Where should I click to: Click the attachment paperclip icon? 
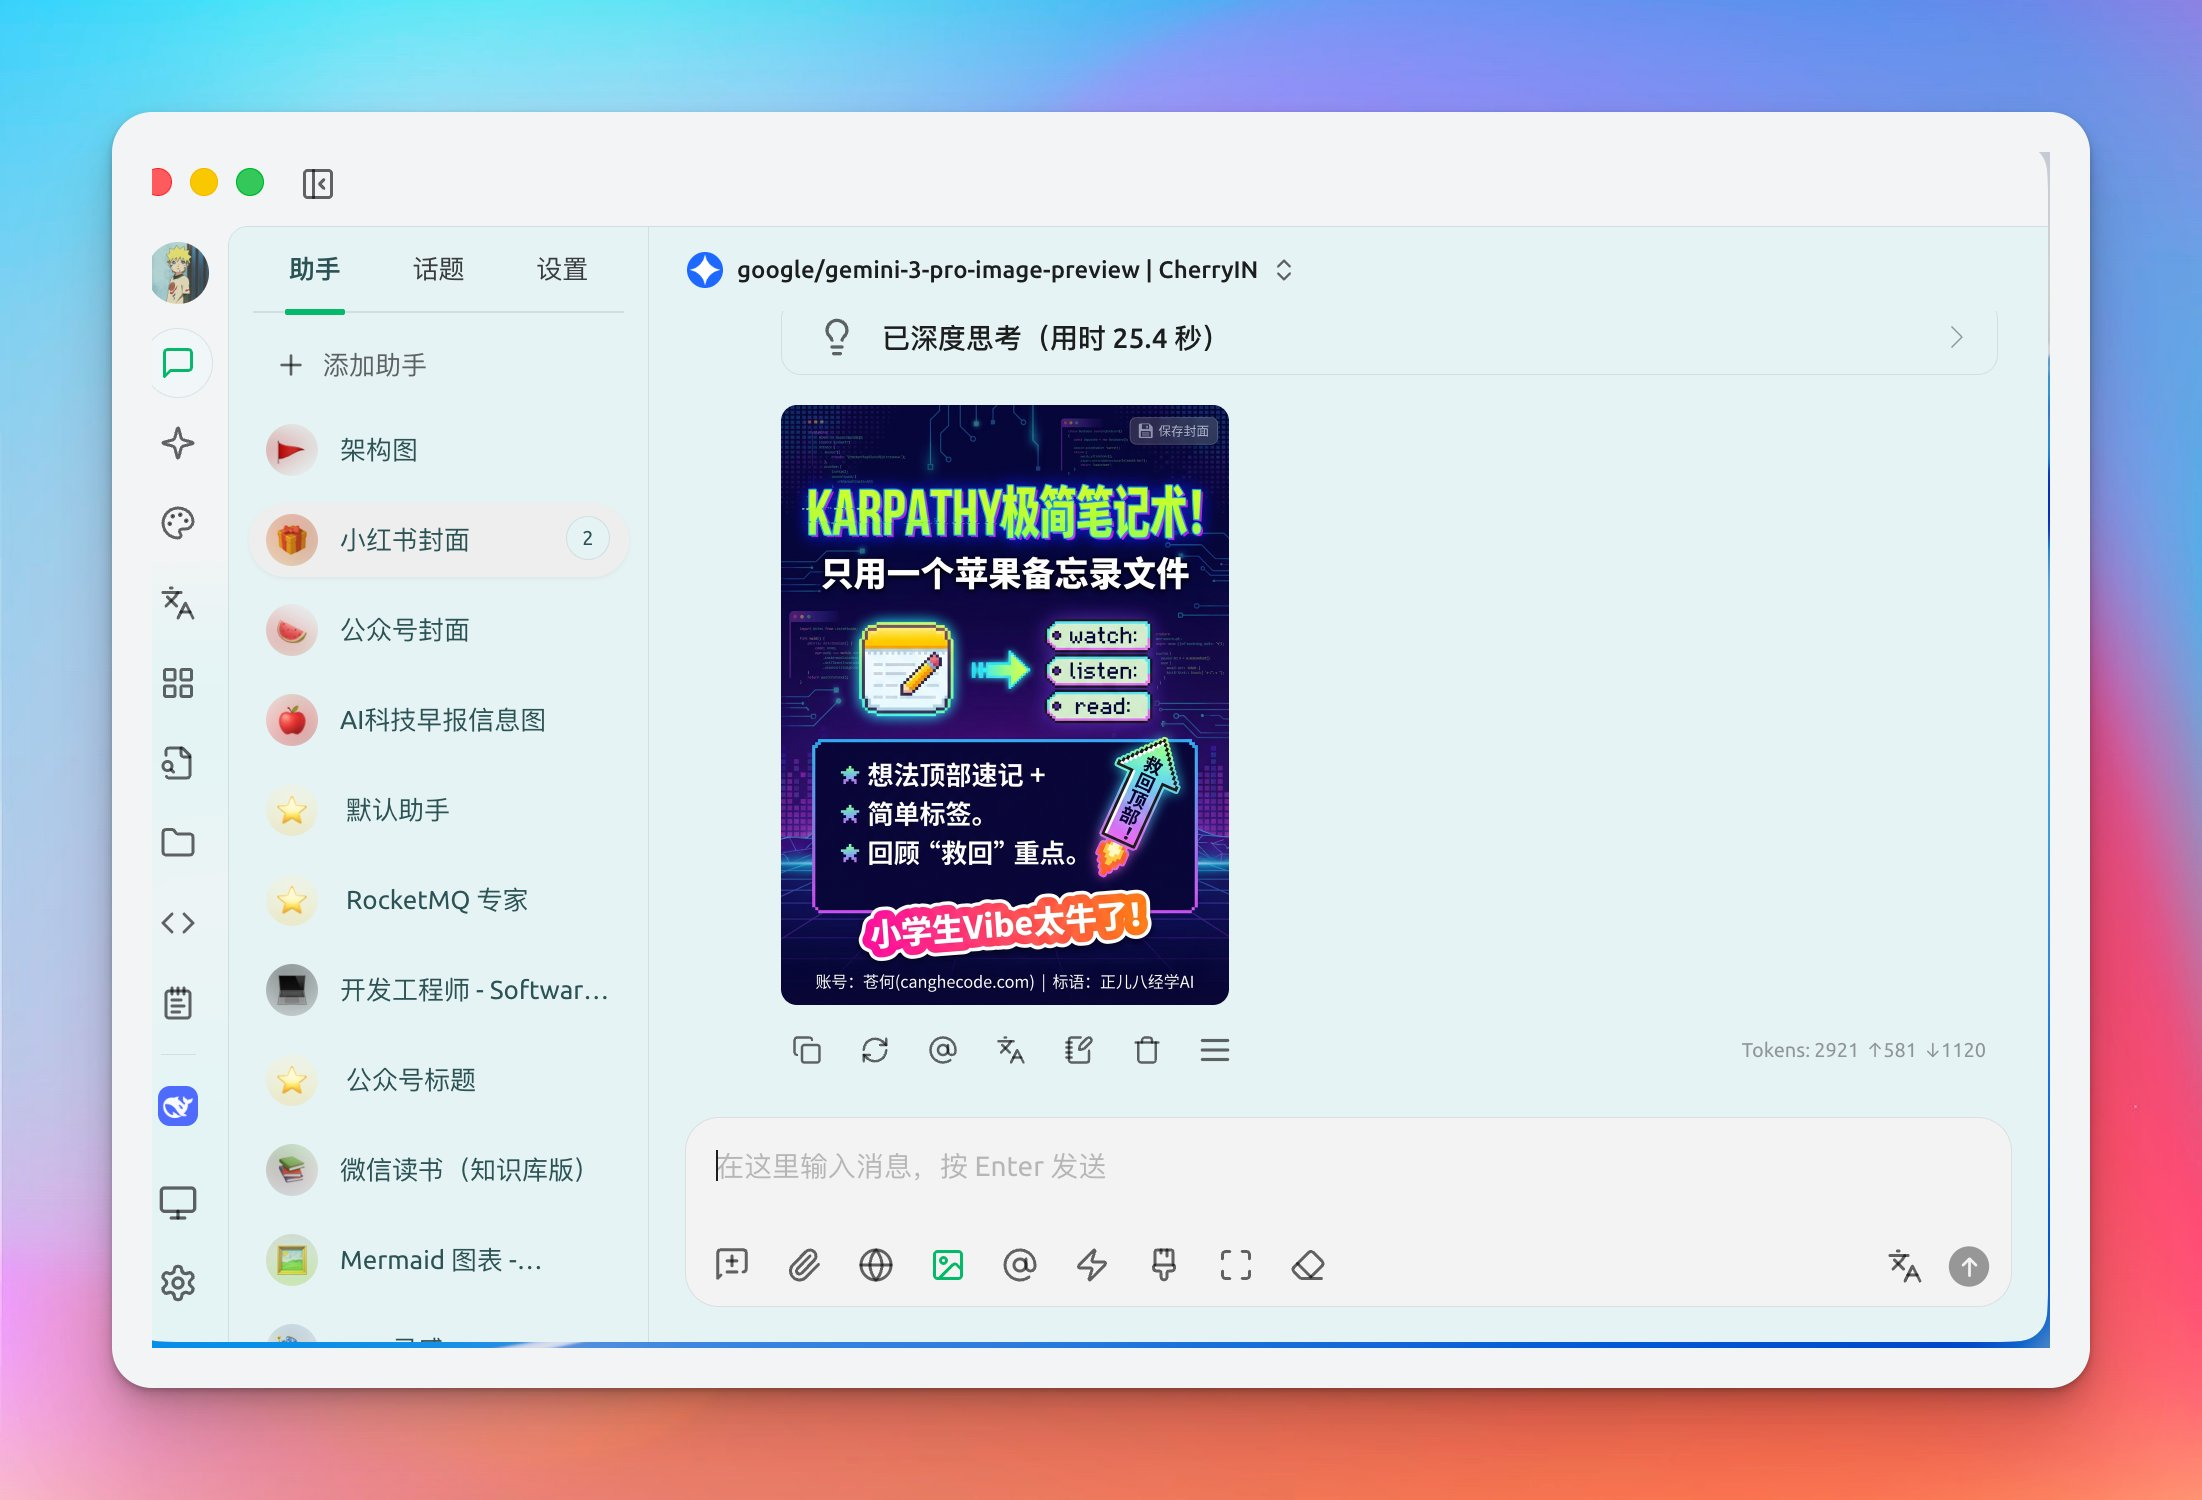pyautogui.click(x=803, y=1265)
